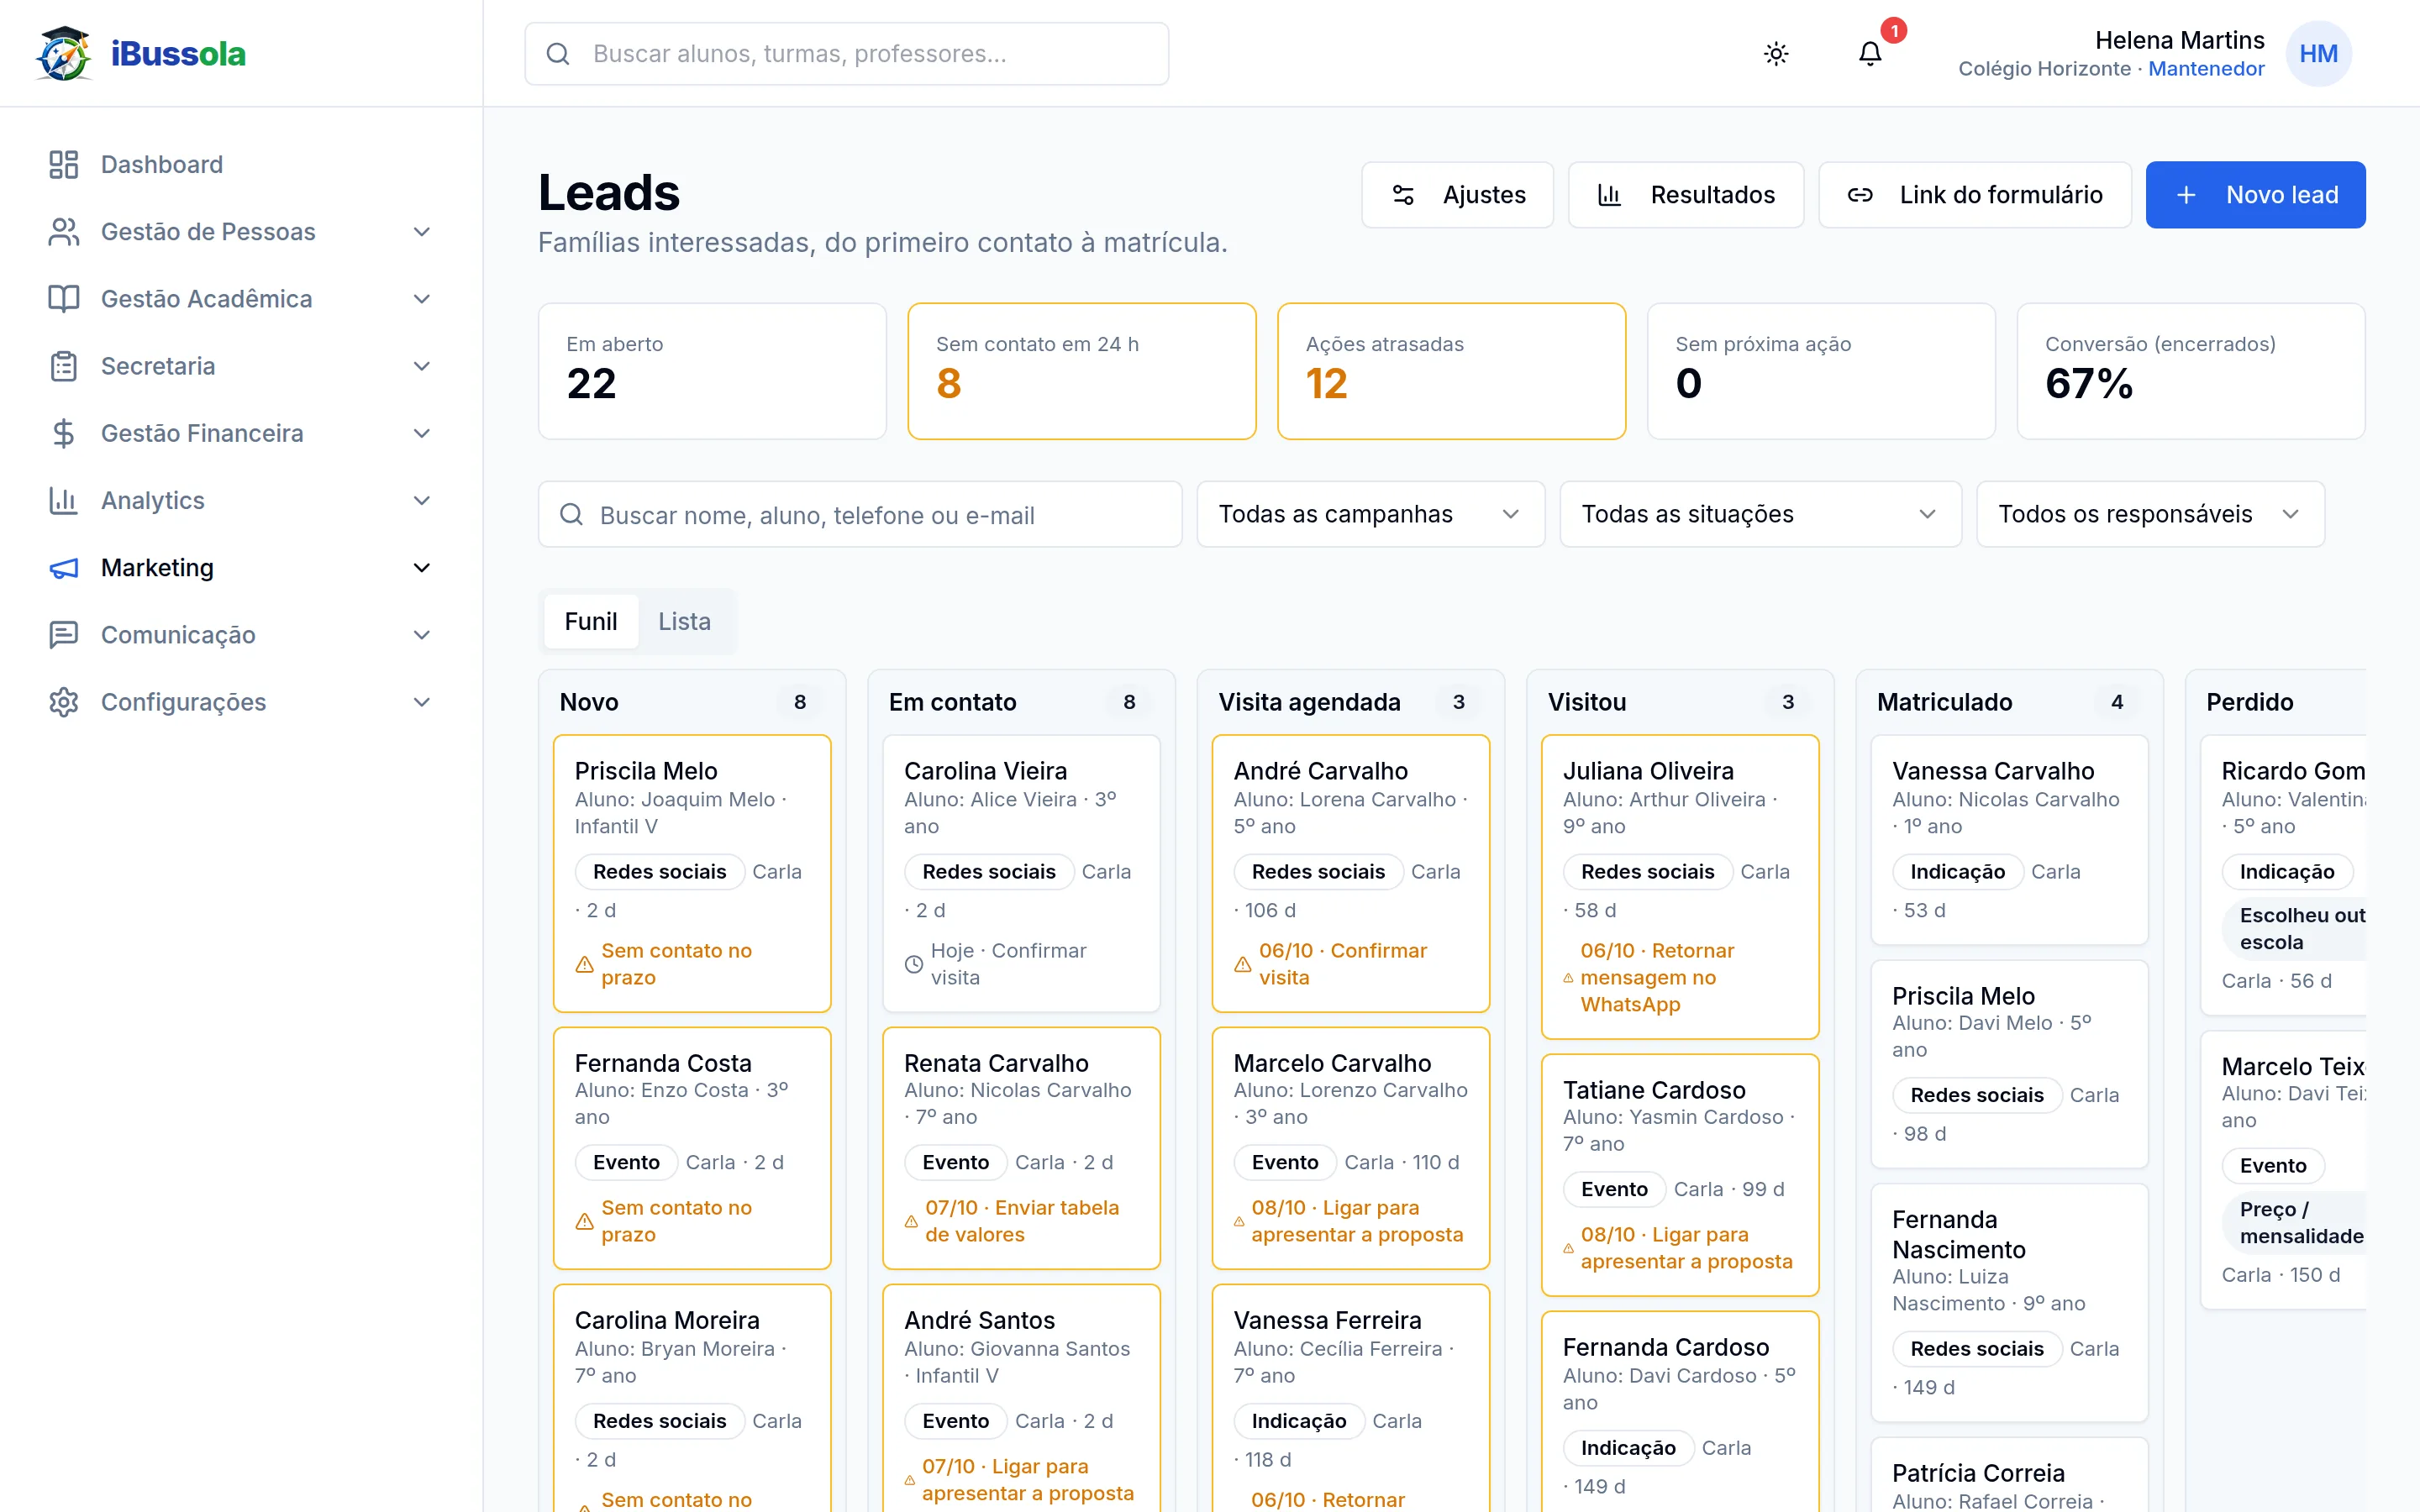Open Vanessa Carvalho's Matriculado card
This screenshot has width=2420, height=1512.
[2009, 840]
